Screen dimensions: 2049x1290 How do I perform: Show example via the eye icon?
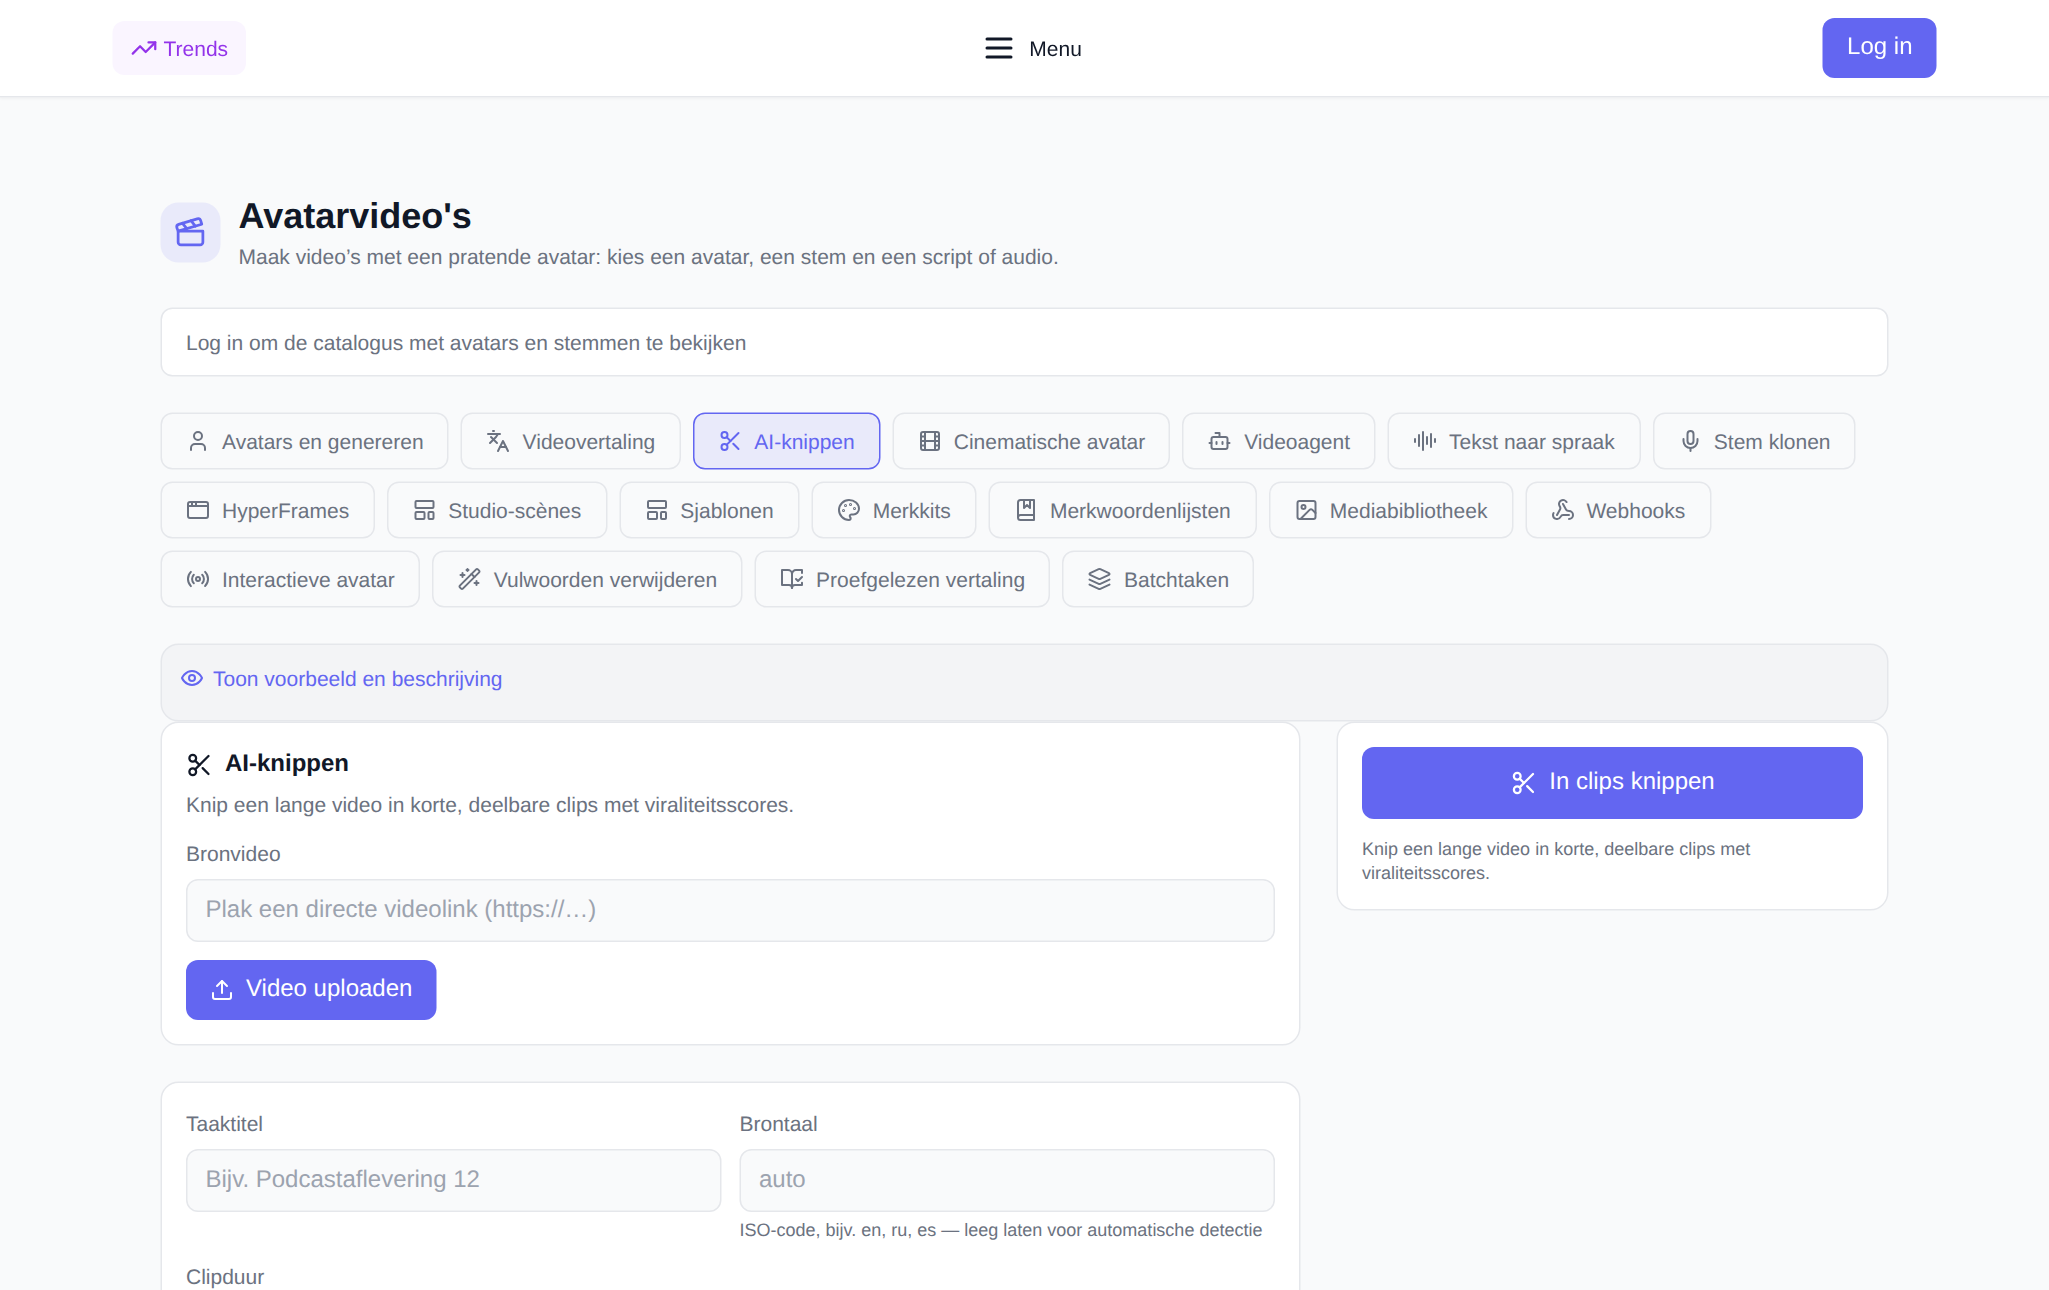[x=192, y=679]
